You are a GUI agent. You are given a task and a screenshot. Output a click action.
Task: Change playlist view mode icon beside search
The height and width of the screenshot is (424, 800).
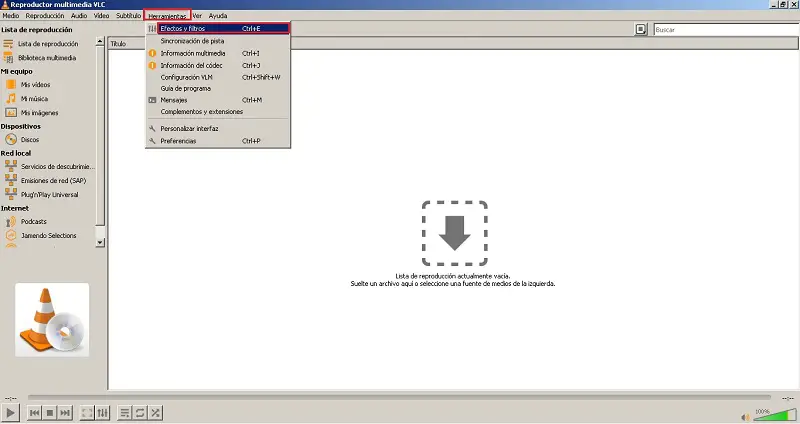(x=641, y=30)
